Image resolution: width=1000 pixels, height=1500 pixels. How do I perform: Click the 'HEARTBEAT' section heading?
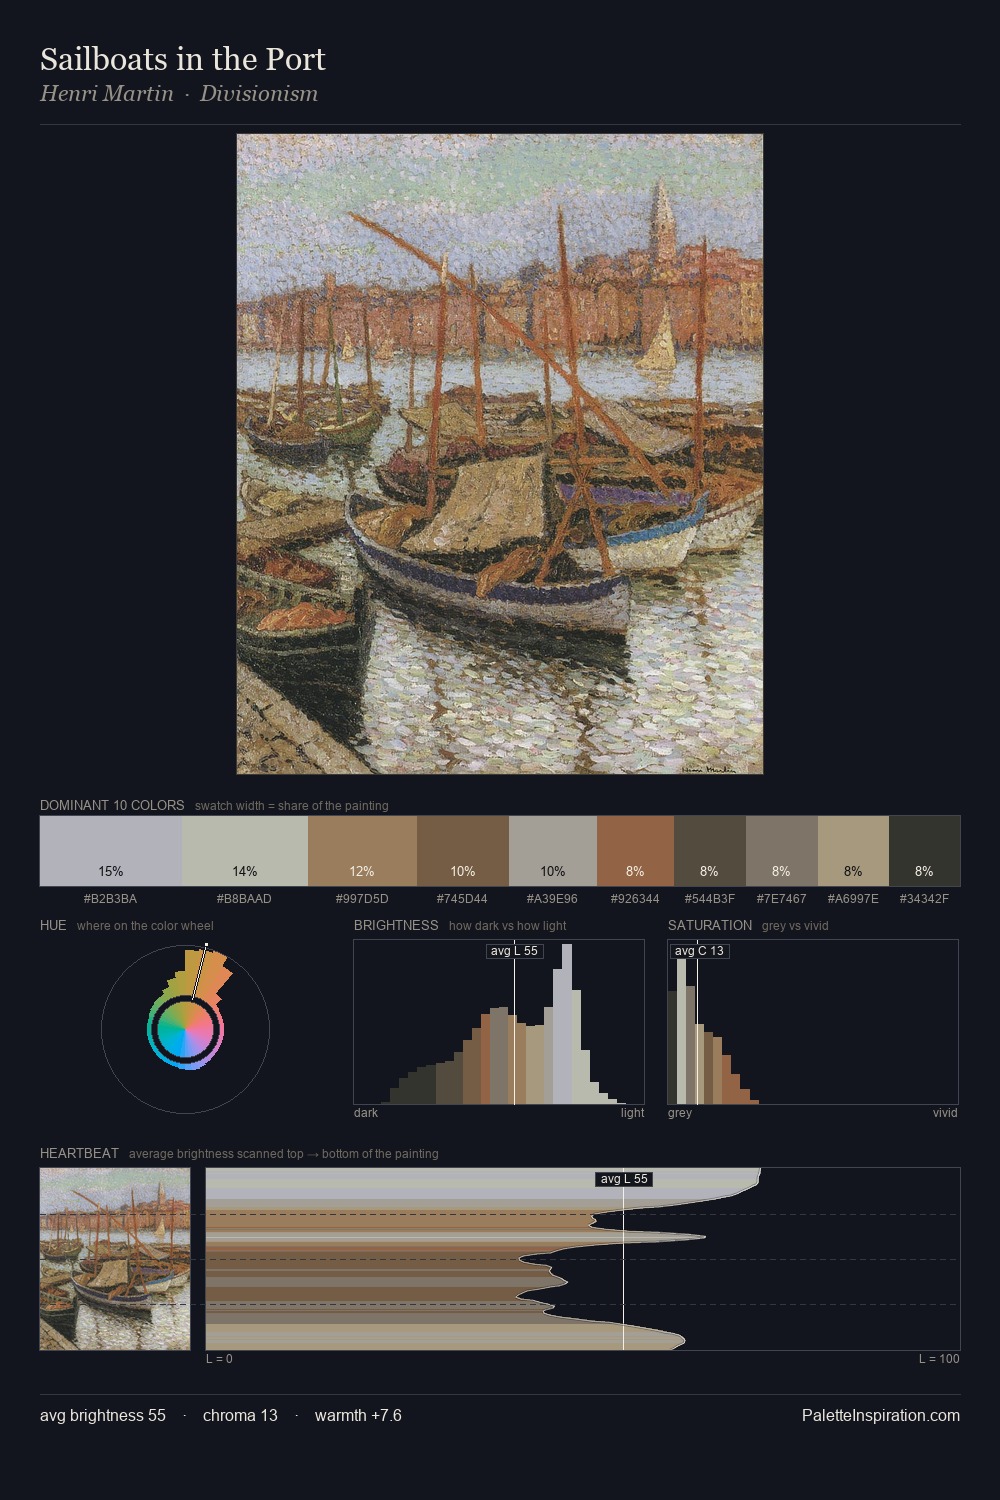click(79, 1153)
